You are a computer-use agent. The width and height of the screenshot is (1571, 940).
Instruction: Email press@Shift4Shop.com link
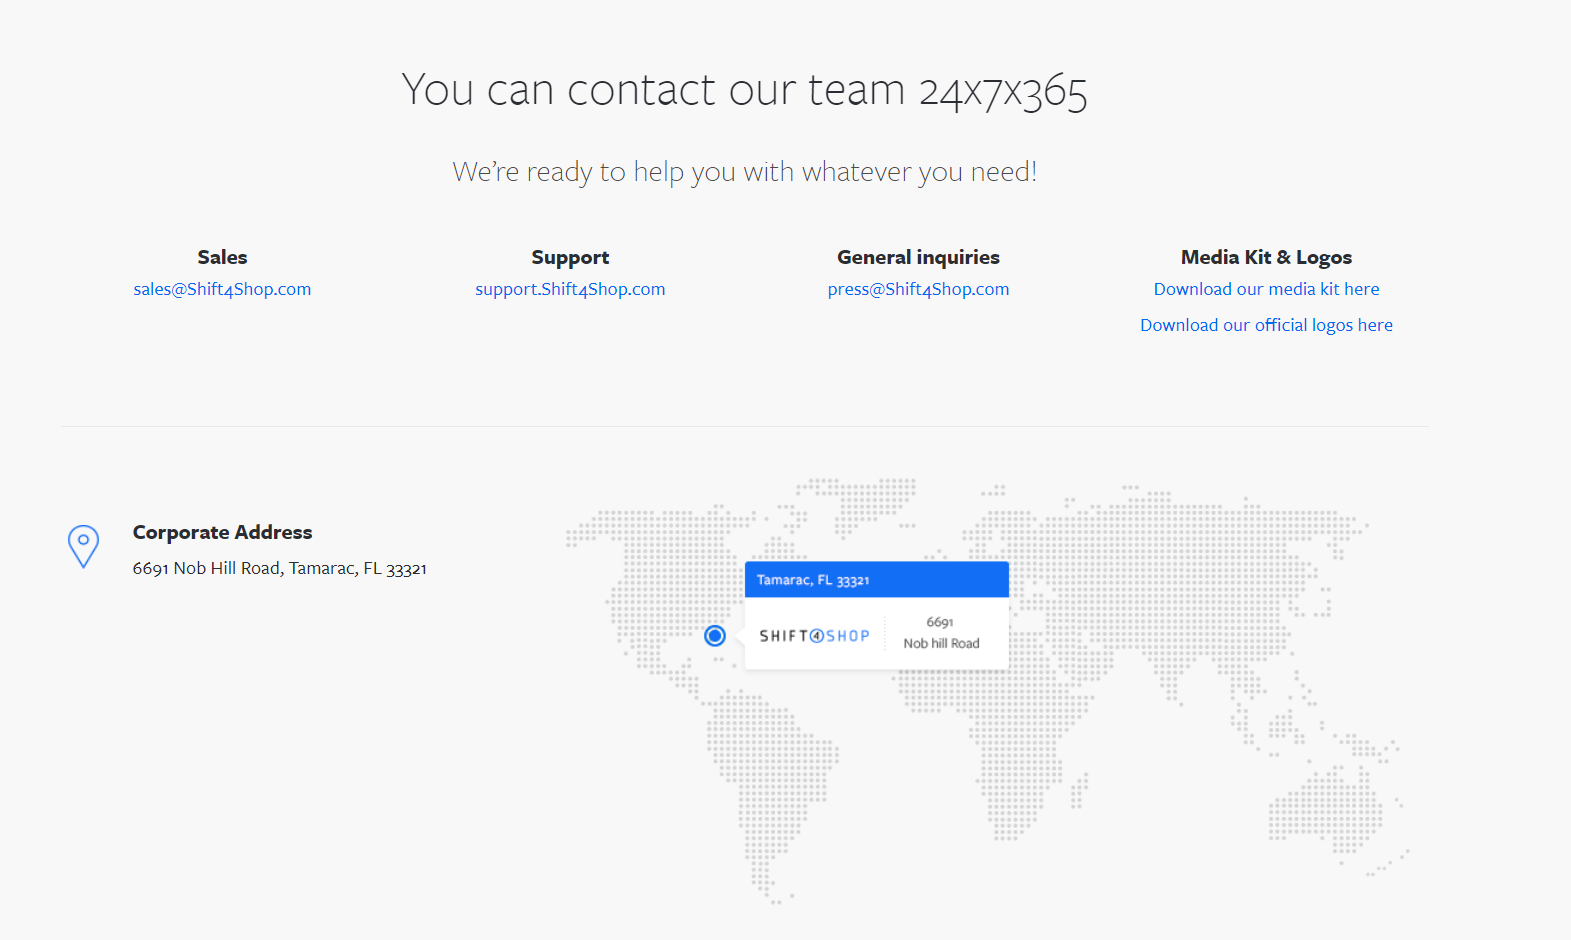(918, 289)
